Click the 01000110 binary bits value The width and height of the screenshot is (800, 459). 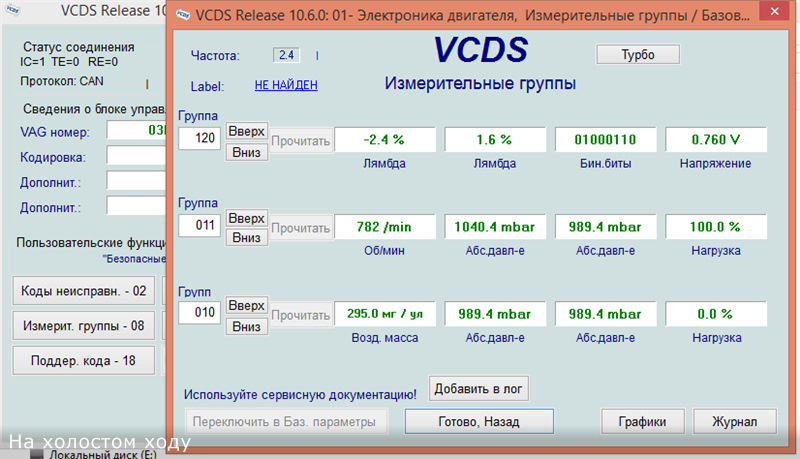[606, 140]
